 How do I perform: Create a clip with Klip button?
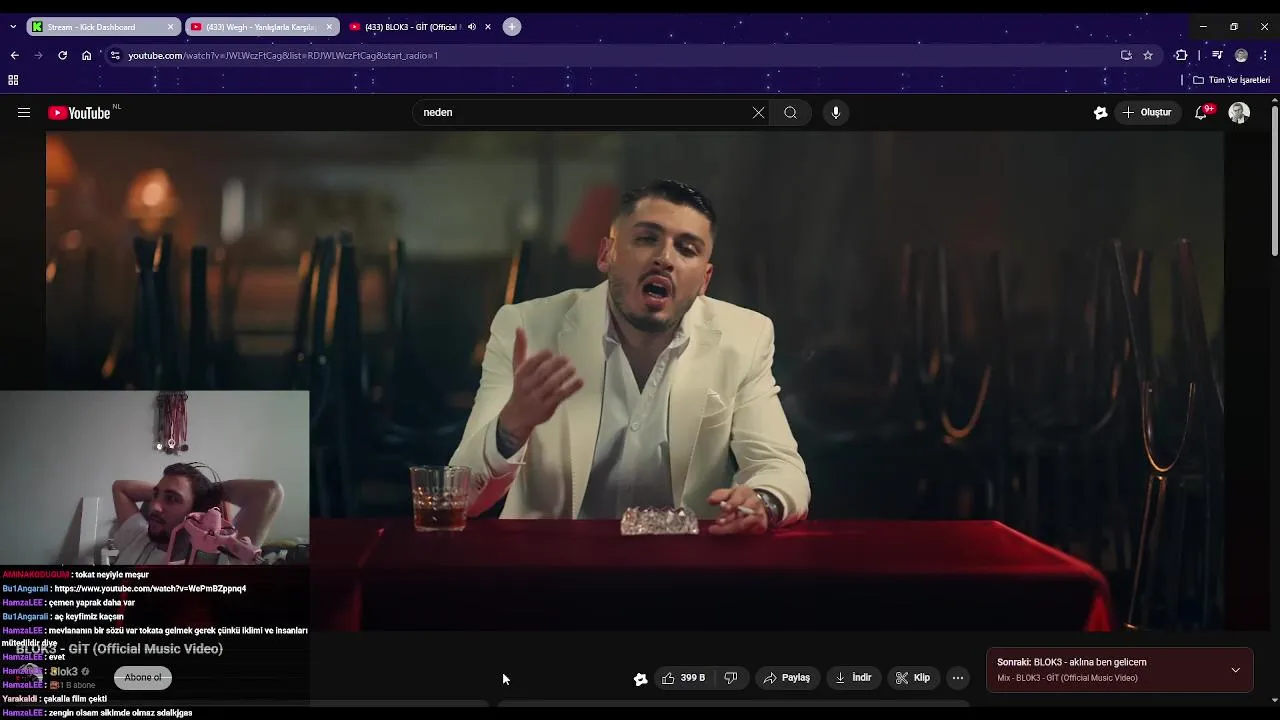912,678
